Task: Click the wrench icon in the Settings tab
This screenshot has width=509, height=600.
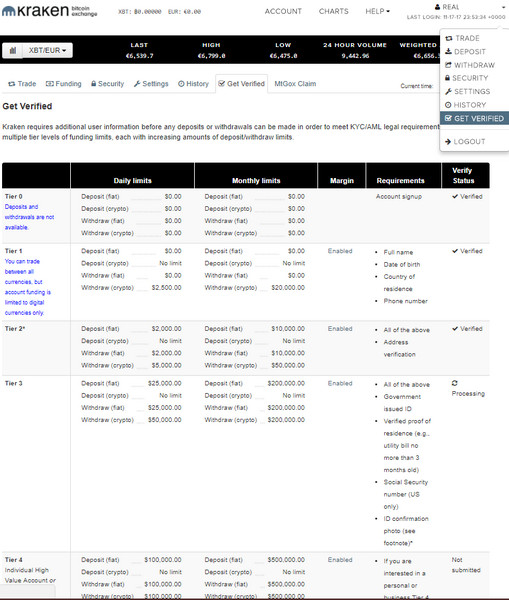Action: pos(137,84)
